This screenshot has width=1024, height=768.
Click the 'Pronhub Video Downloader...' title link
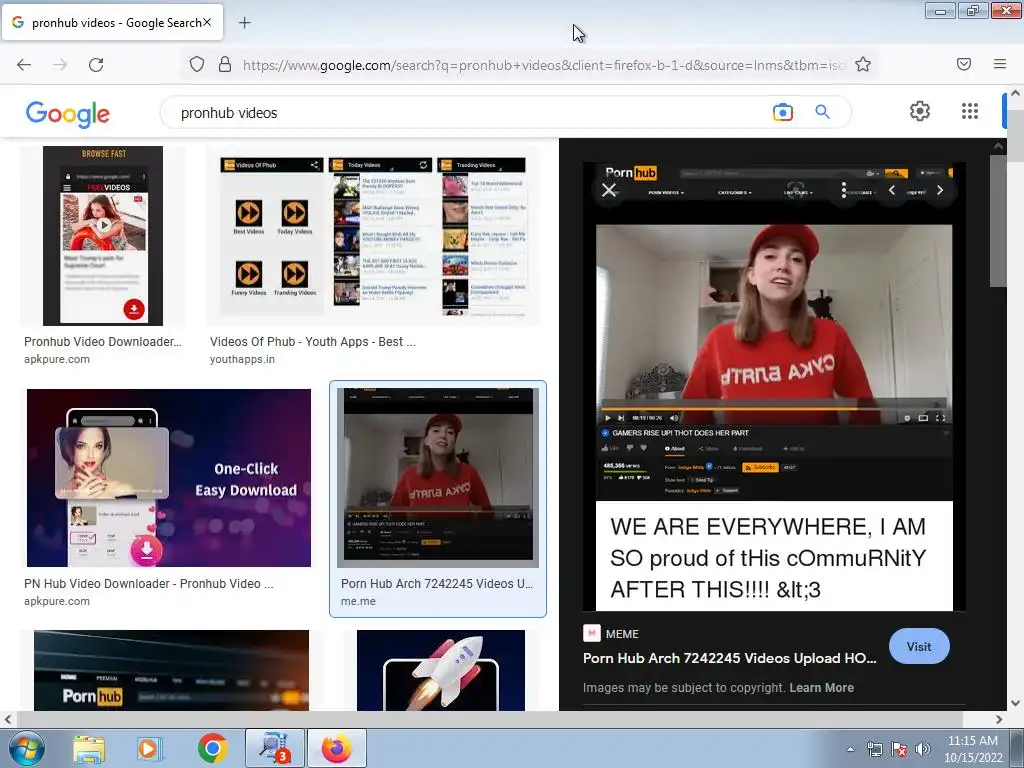[x=103, y=342]
